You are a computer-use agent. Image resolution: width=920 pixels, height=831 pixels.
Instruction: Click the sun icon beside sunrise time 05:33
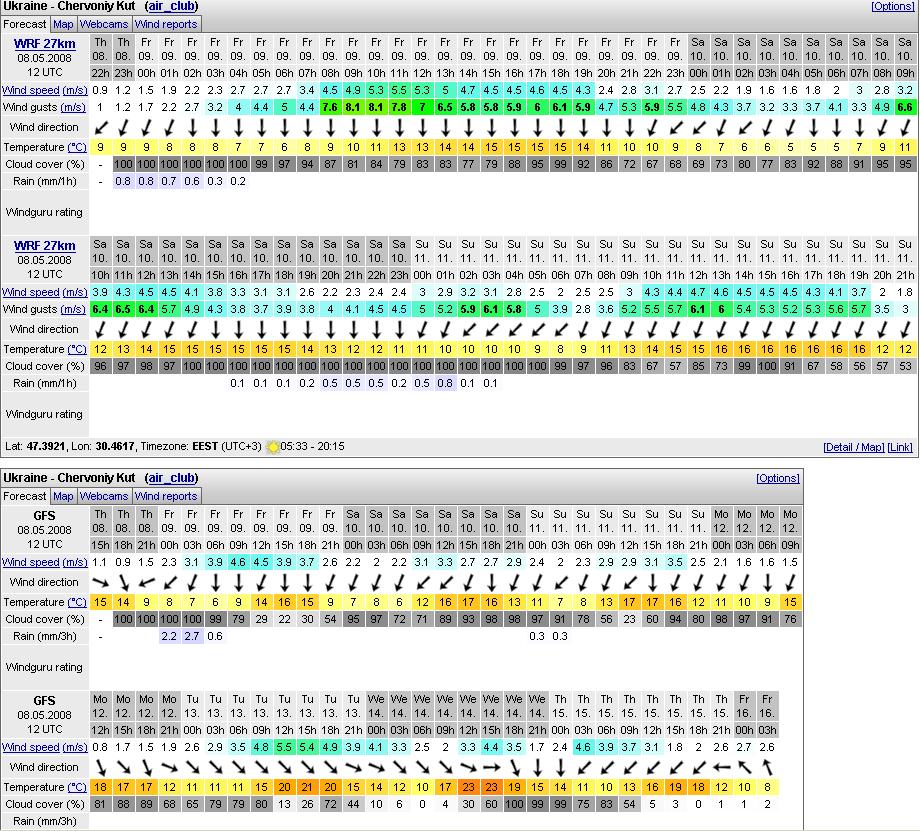272,446
